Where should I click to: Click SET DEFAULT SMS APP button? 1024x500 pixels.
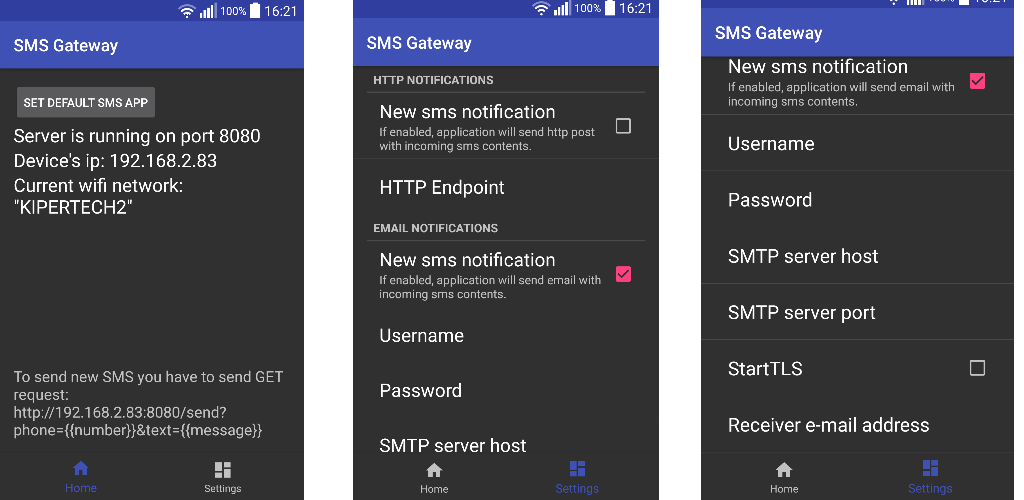pos(86,102)
